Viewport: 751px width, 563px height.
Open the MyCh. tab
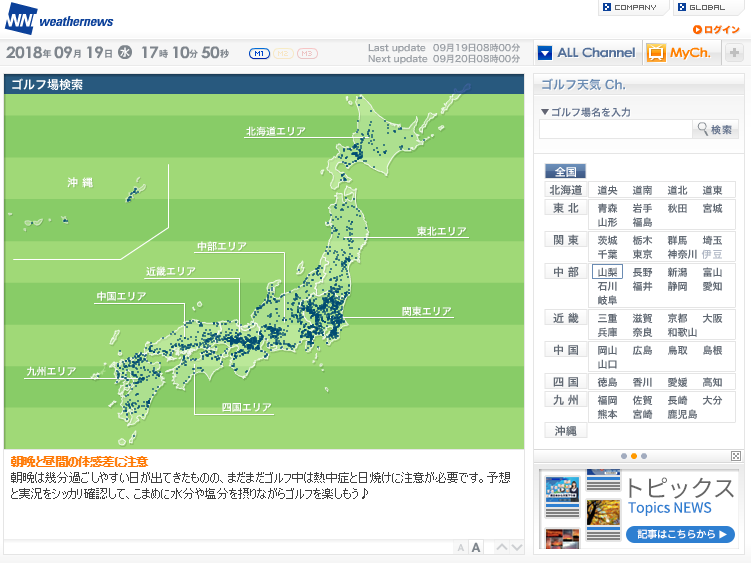coord(680,53)
